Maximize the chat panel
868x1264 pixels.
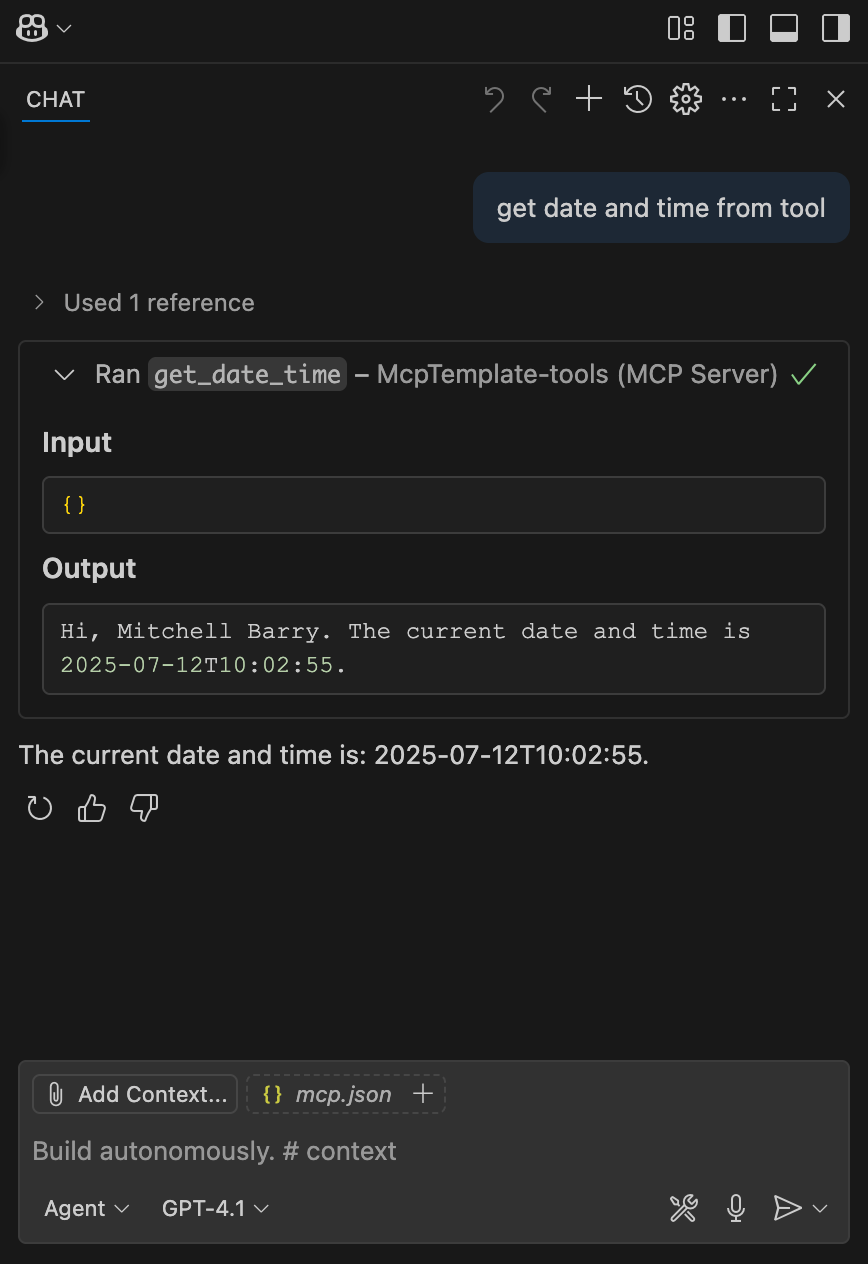(784, 99)
